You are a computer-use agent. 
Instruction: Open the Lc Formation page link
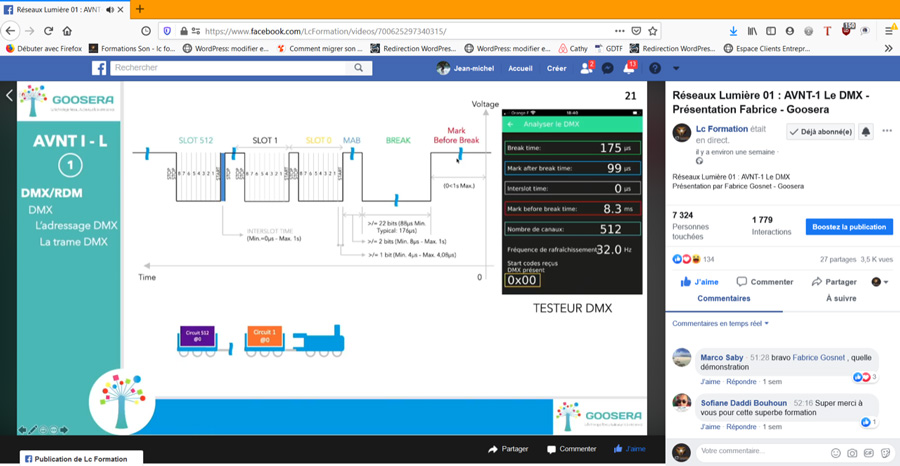pyautogui.click(x=721, y=129)
